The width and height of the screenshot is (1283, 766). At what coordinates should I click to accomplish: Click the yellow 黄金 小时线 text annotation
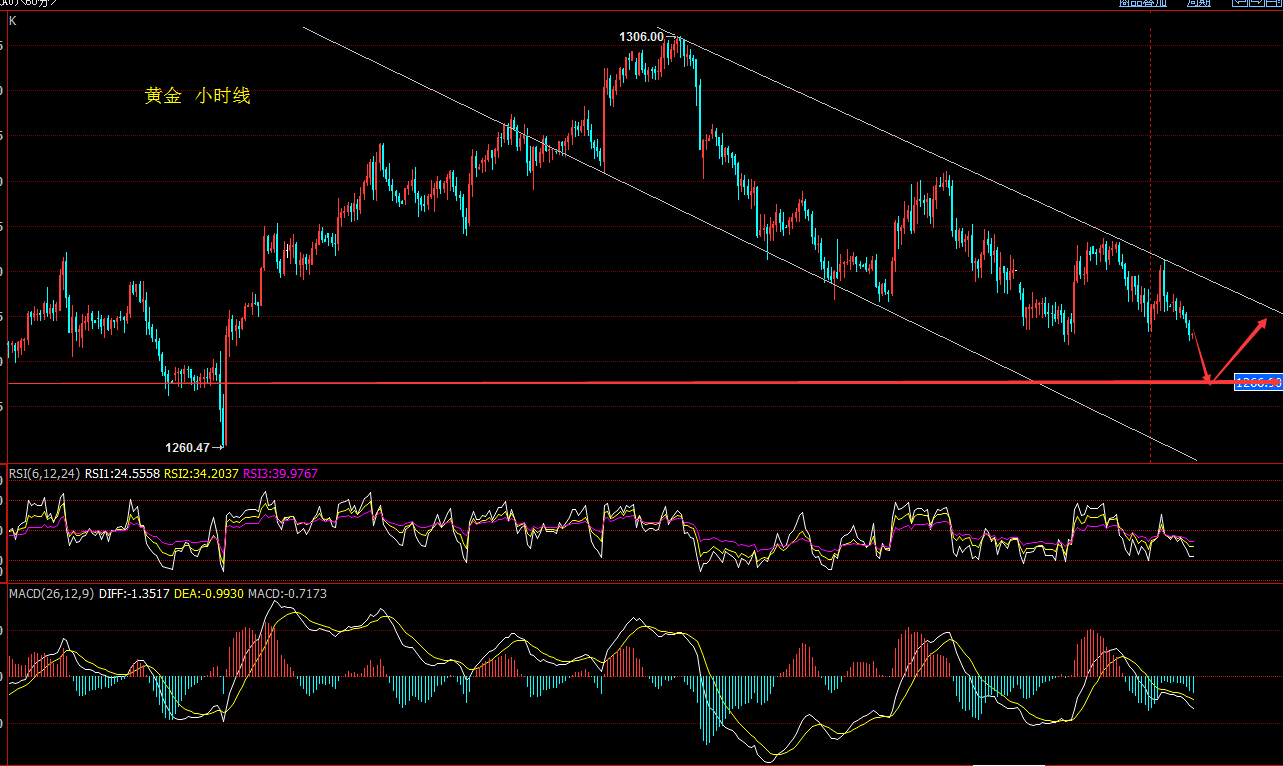tap(197, 96)
